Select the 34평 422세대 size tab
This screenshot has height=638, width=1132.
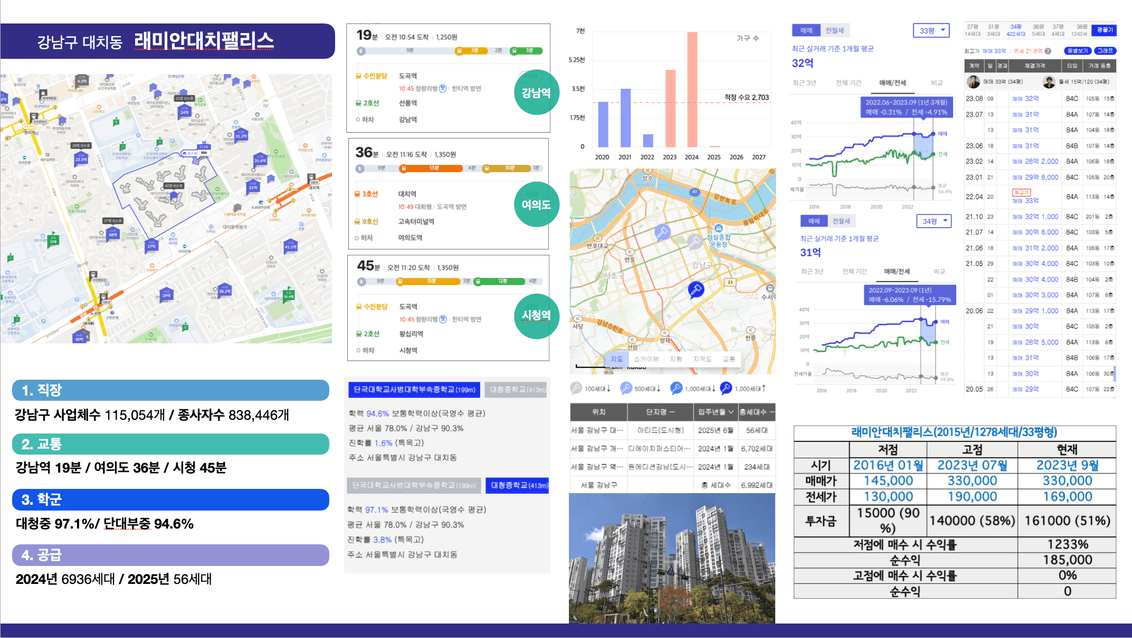1016,30
